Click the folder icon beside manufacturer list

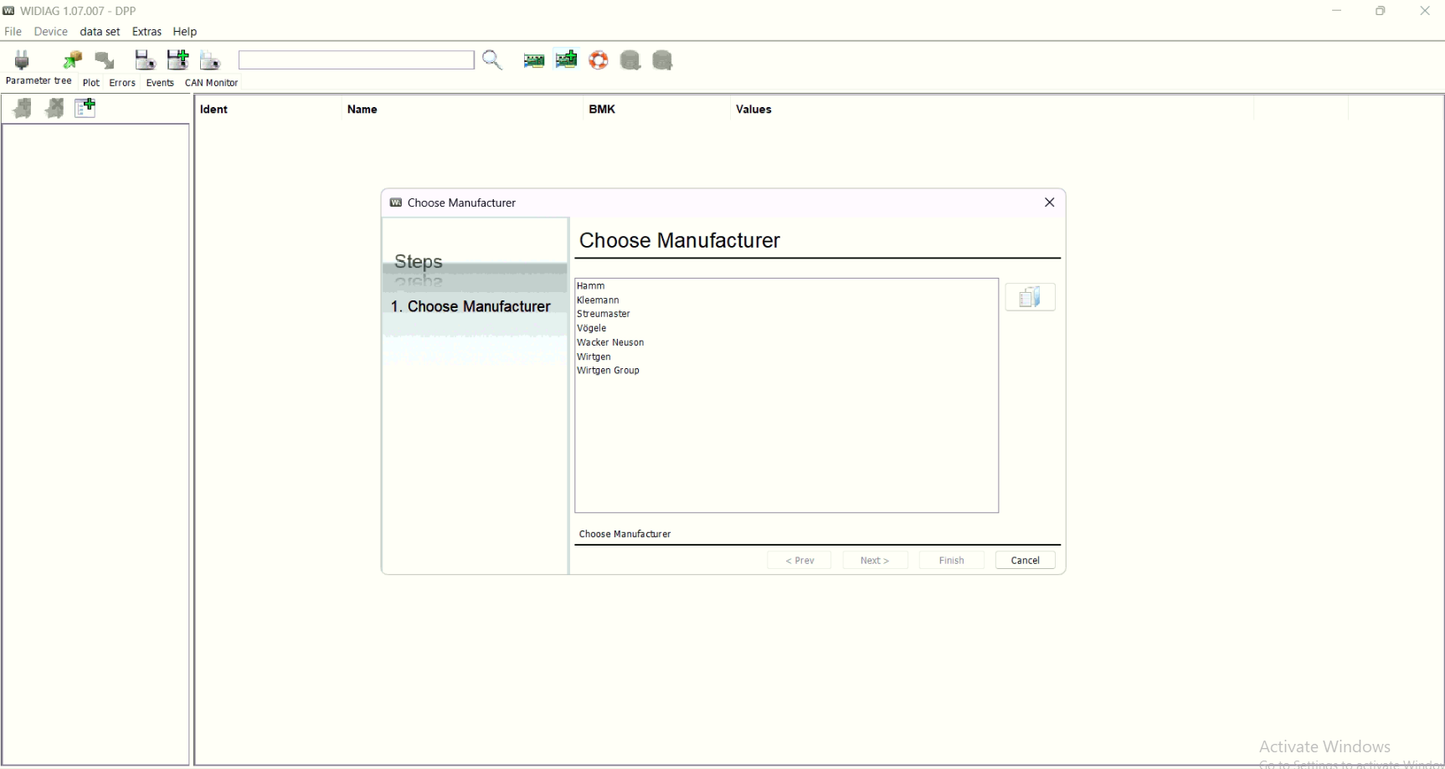[x=1030, y=297]
